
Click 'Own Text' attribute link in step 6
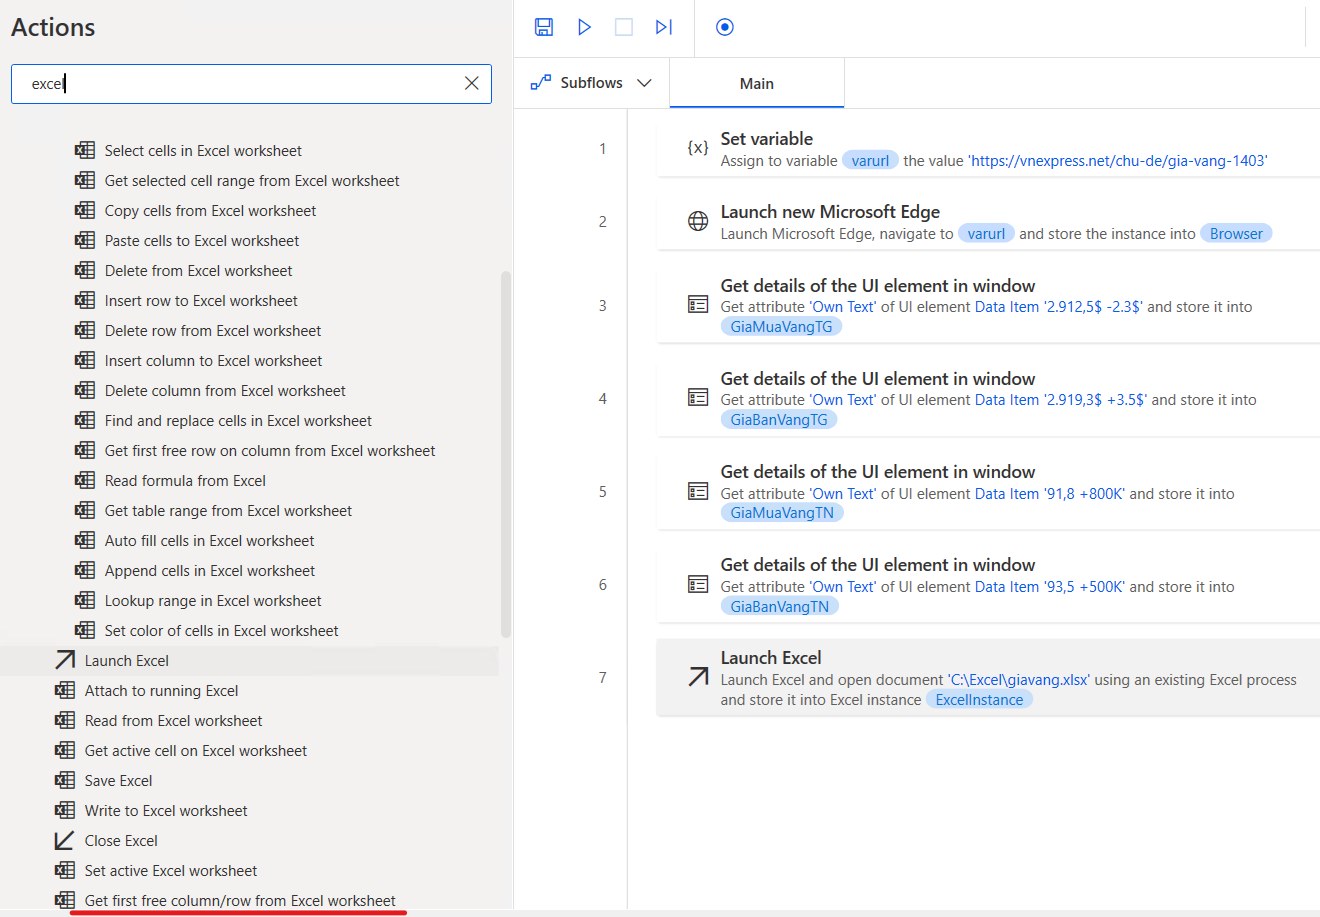tap(843, 587)
